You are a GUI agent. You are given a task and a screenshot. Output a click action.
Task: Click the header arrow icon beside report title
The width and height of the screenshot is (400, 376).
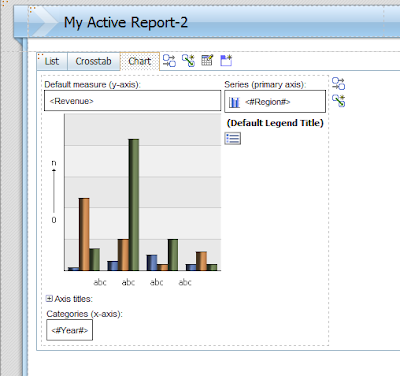[x=44, y=22]
